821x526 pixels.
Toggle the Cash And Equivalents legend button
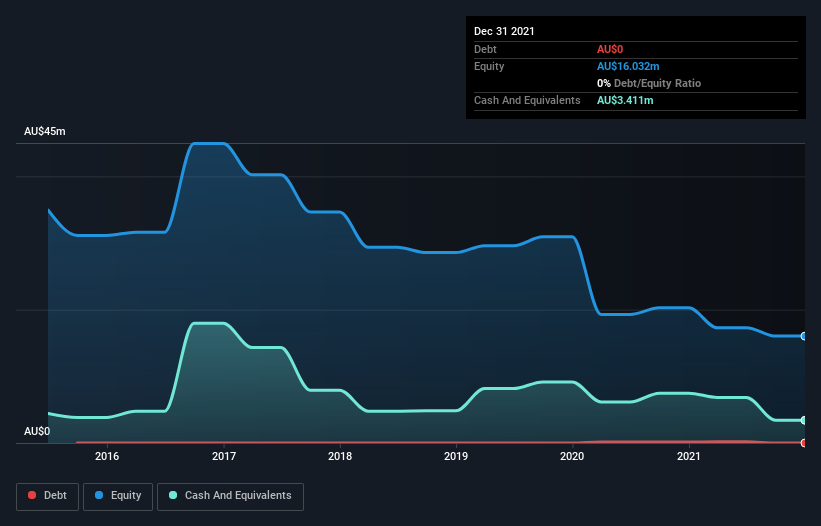230,496
